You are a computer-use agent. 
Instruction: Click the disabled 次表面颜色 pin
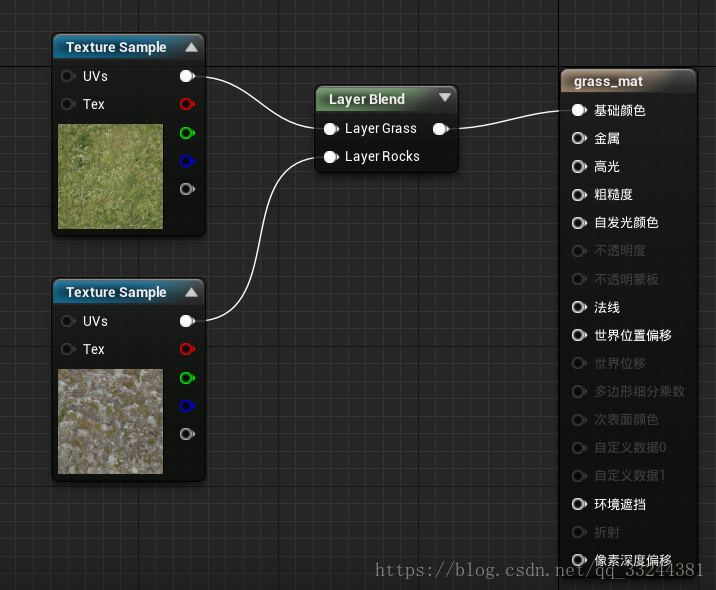(x=579, y=419)
